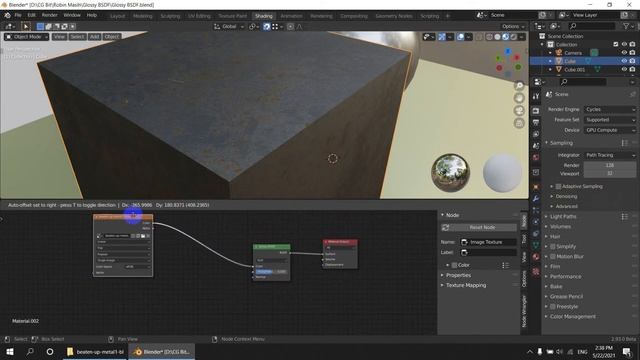The height and width of the screenshot is (360, 640).
Task: Open the Render Engine Cycles dropdown
Action: click(x=610, y=109)
